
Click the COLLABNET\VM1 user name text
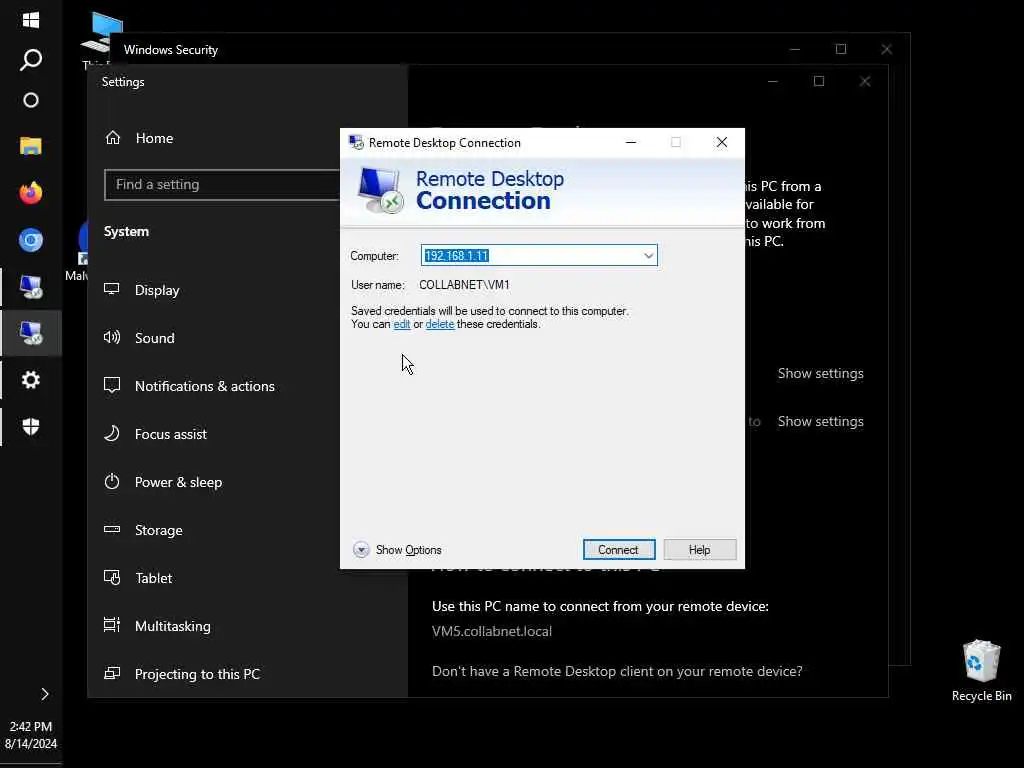click(464, 285)
